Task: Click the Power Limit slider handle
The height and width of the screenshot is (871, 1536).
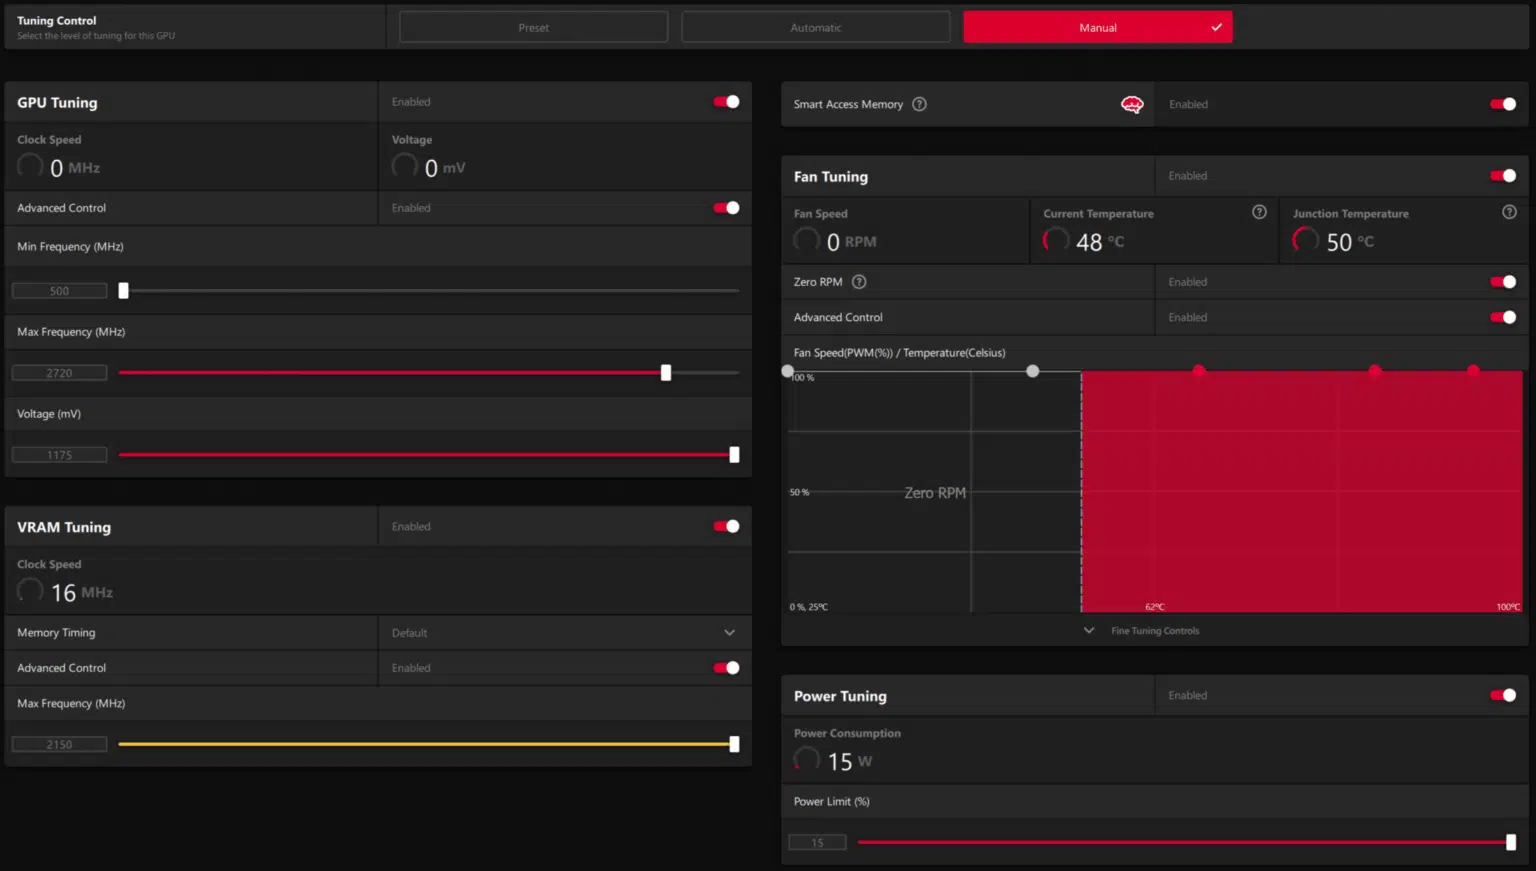Action: (x=1509, y=841)
